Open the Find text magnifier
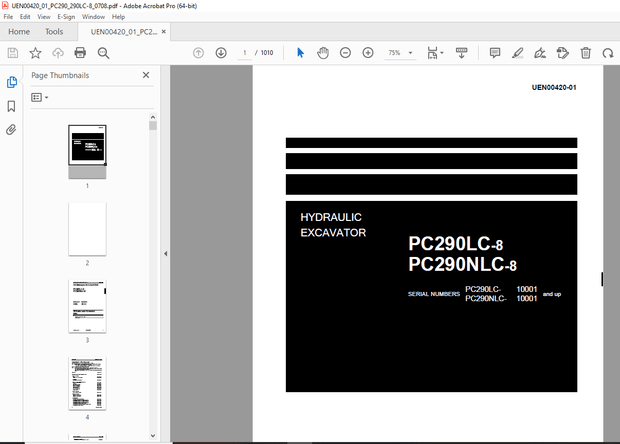 (103, 53)
